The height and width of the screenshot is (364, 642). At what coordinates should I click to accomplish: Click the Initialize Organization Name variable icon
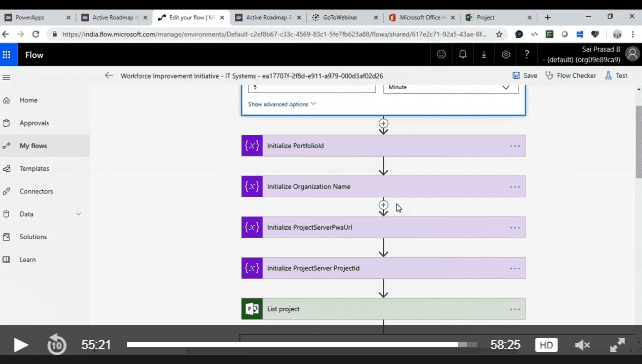[252, 186]
